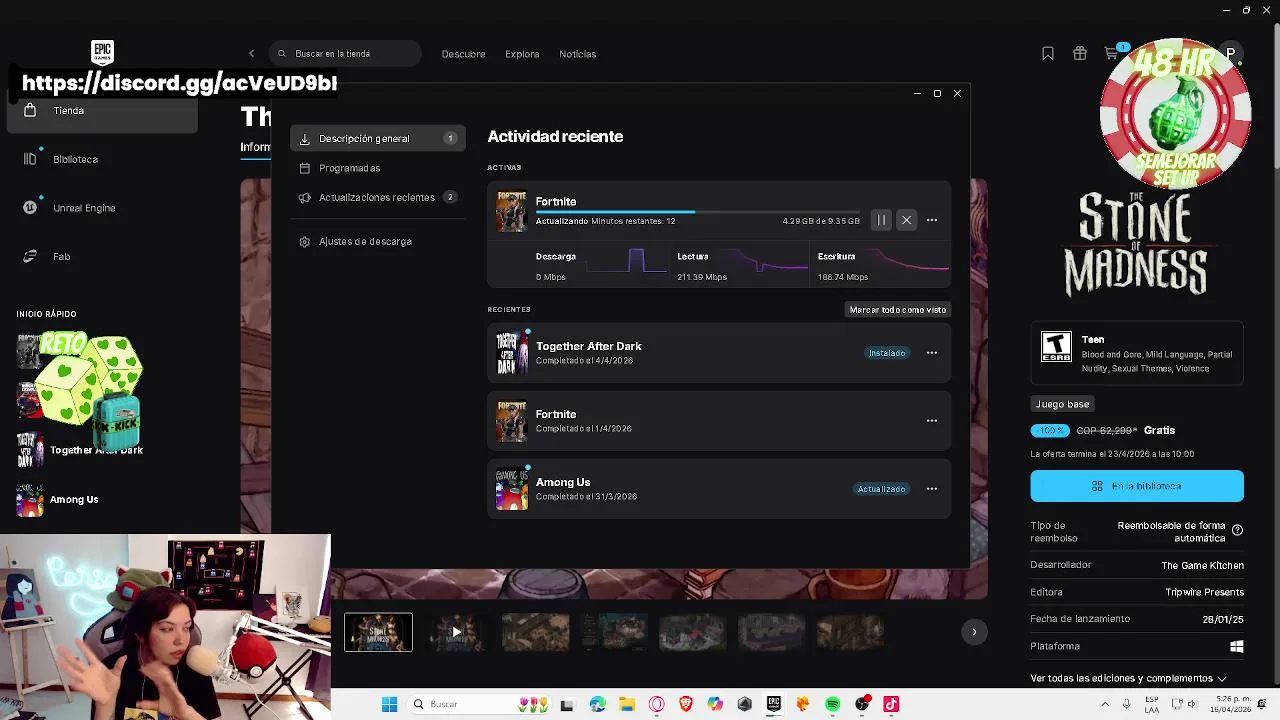
Task: Select Programadas in downloads panel
Action: point(378,168)
